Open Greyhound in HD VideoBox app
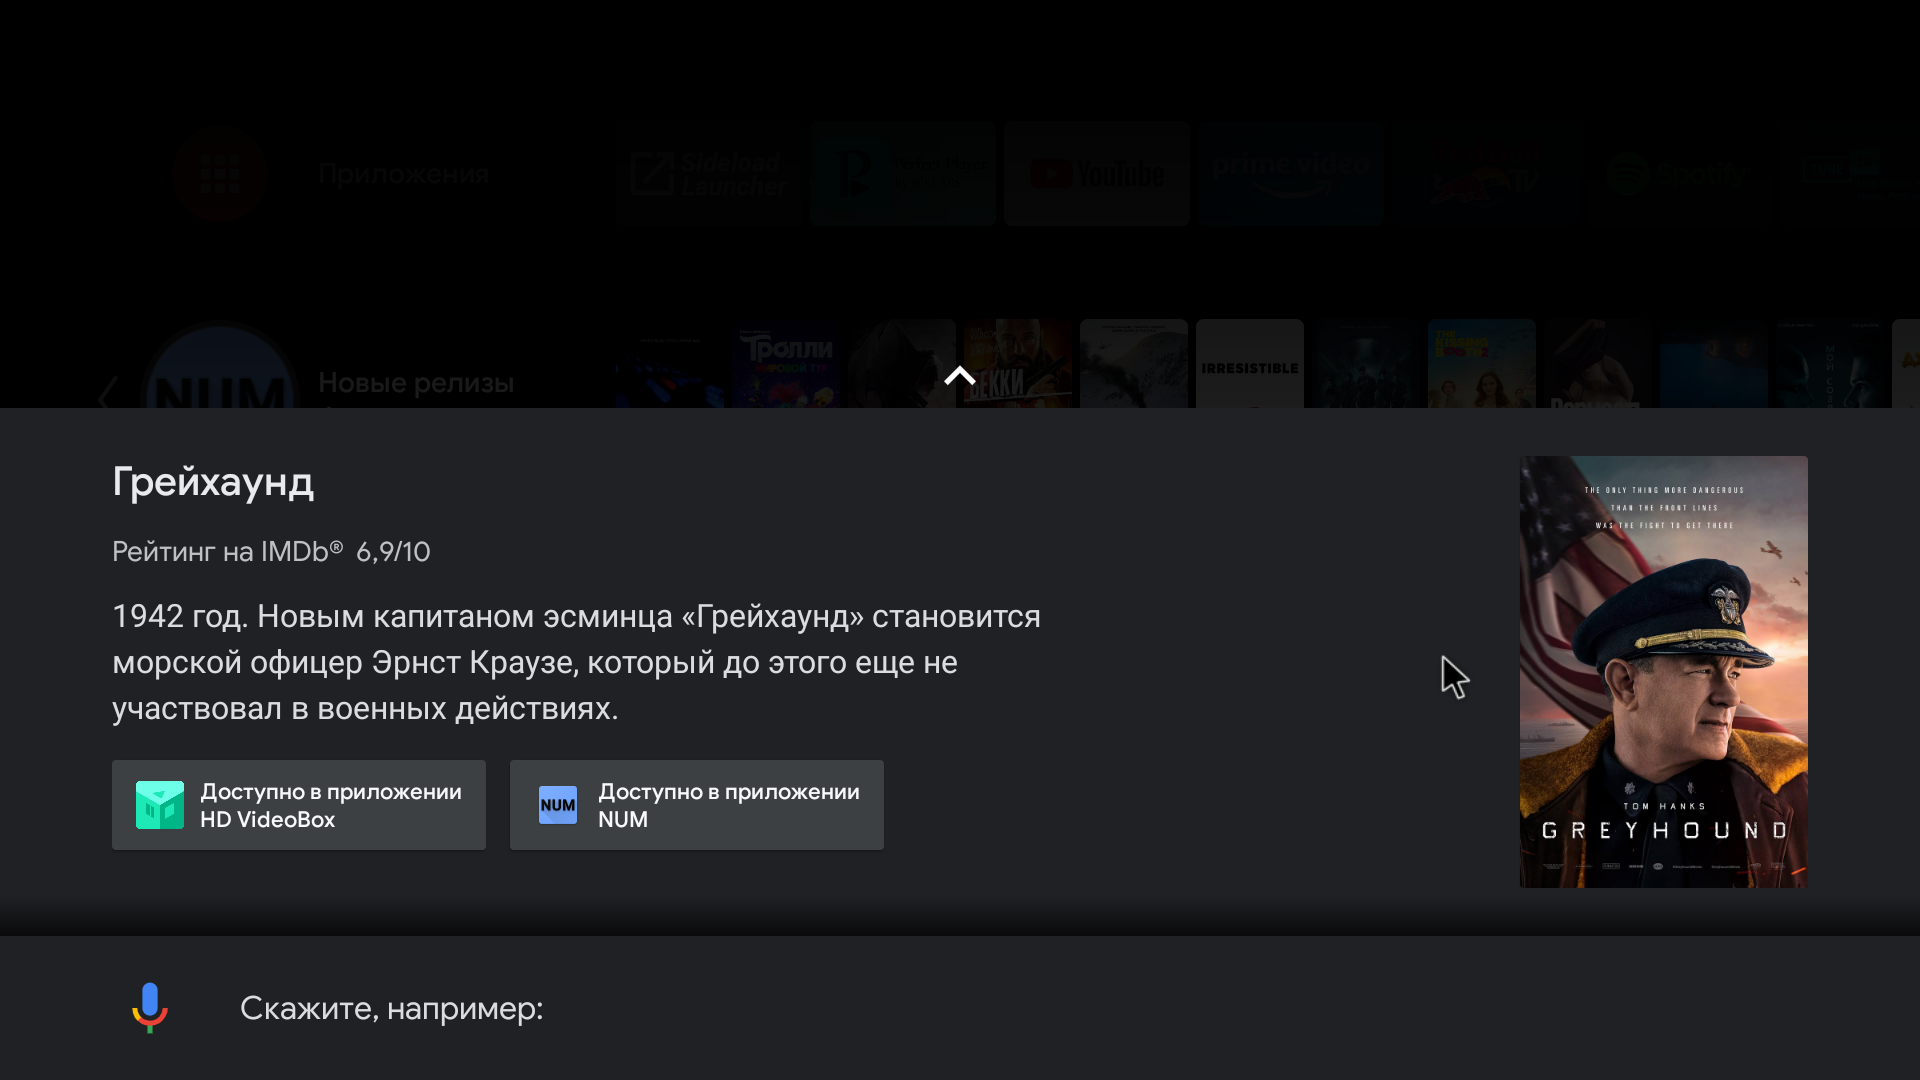Viewport: 1920px width, 1080px height. 298,805
